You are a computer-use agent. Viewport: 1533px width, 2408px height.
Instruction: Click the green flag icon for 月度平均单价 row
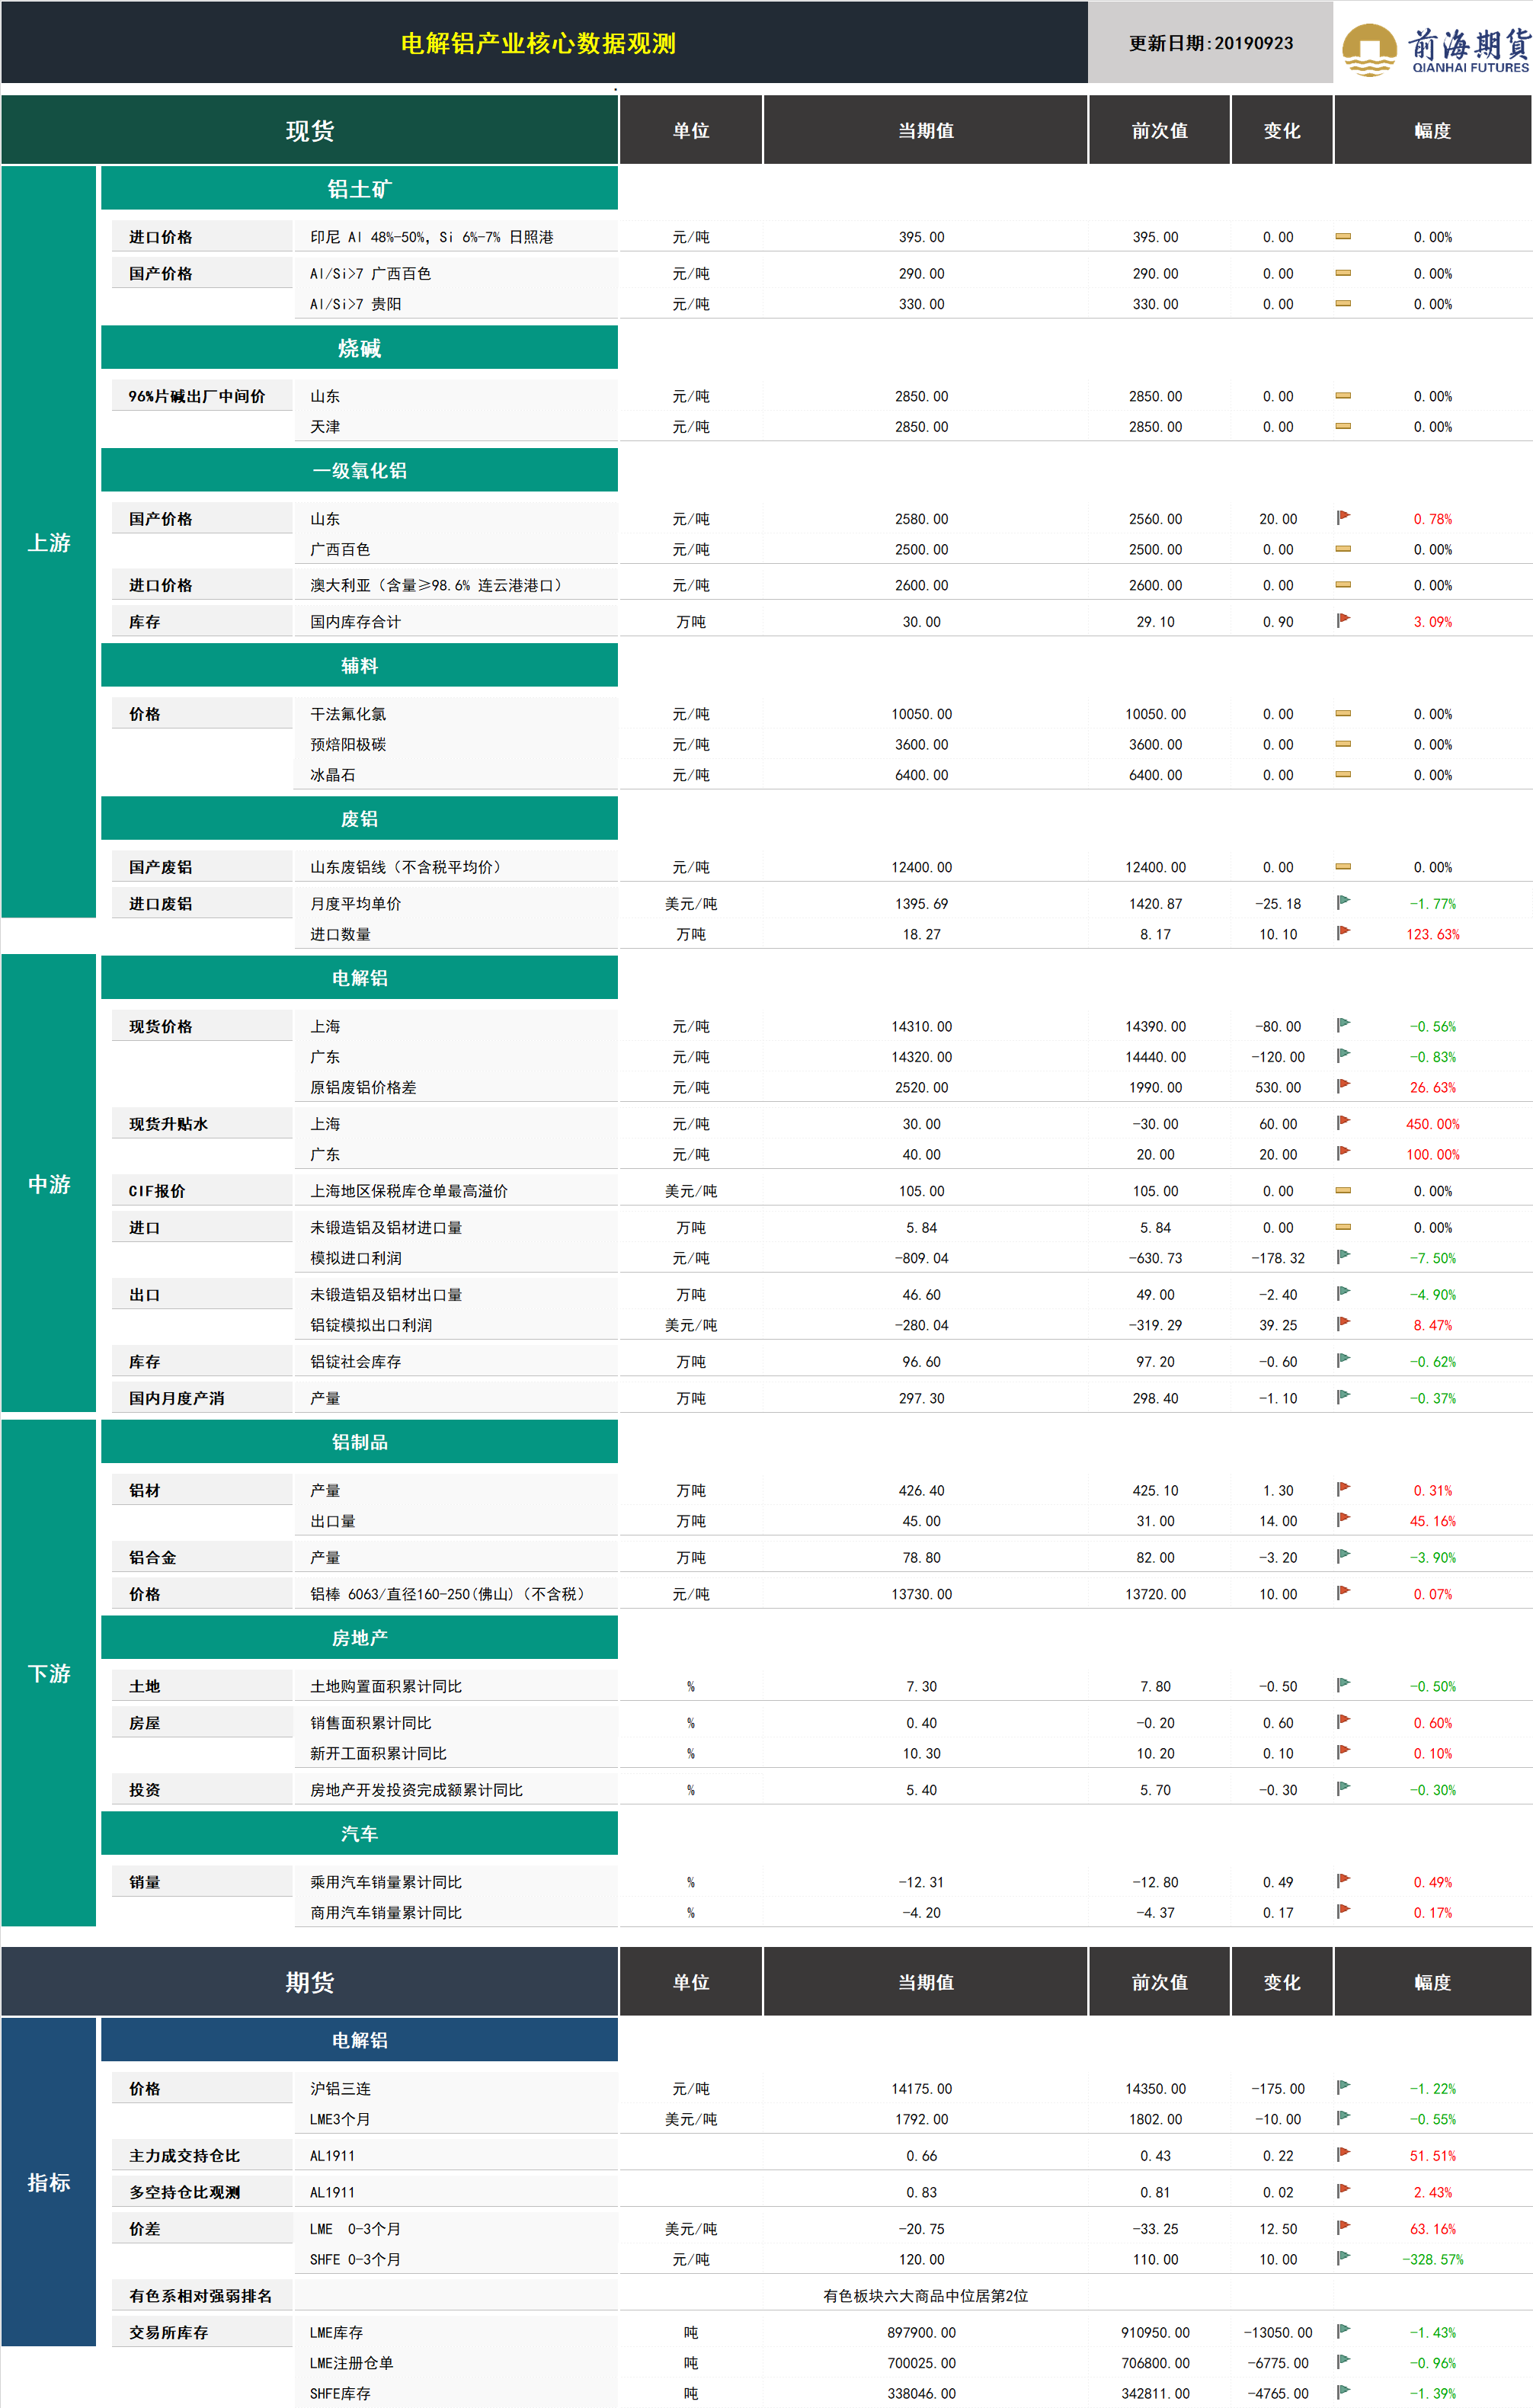1343,902
